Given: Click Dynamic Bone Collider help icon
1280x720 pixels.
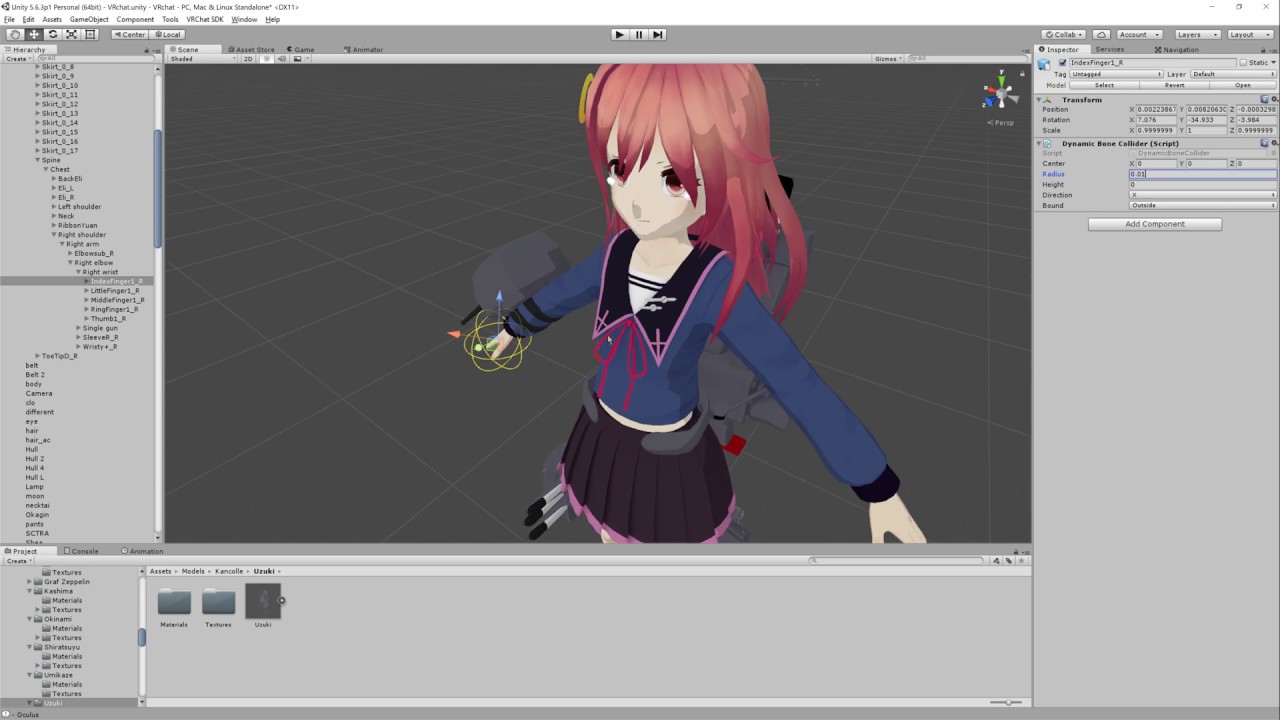Looking at the screenshot, I should (1264, 143).
